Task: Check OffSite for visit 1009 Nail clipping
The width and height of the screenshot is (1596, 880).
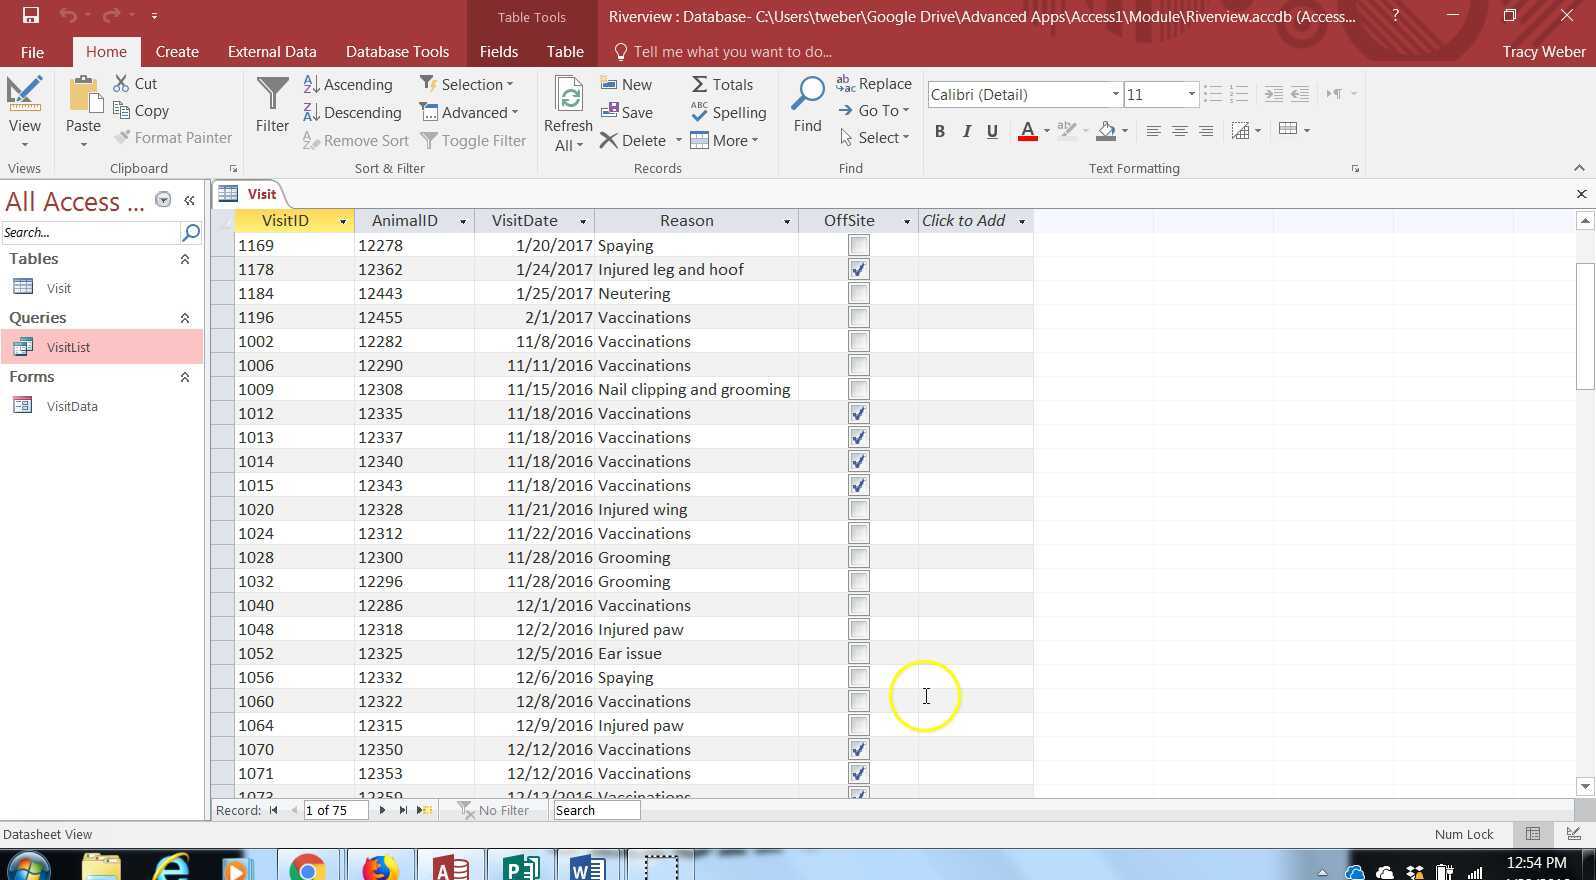Action: (858, 389)
